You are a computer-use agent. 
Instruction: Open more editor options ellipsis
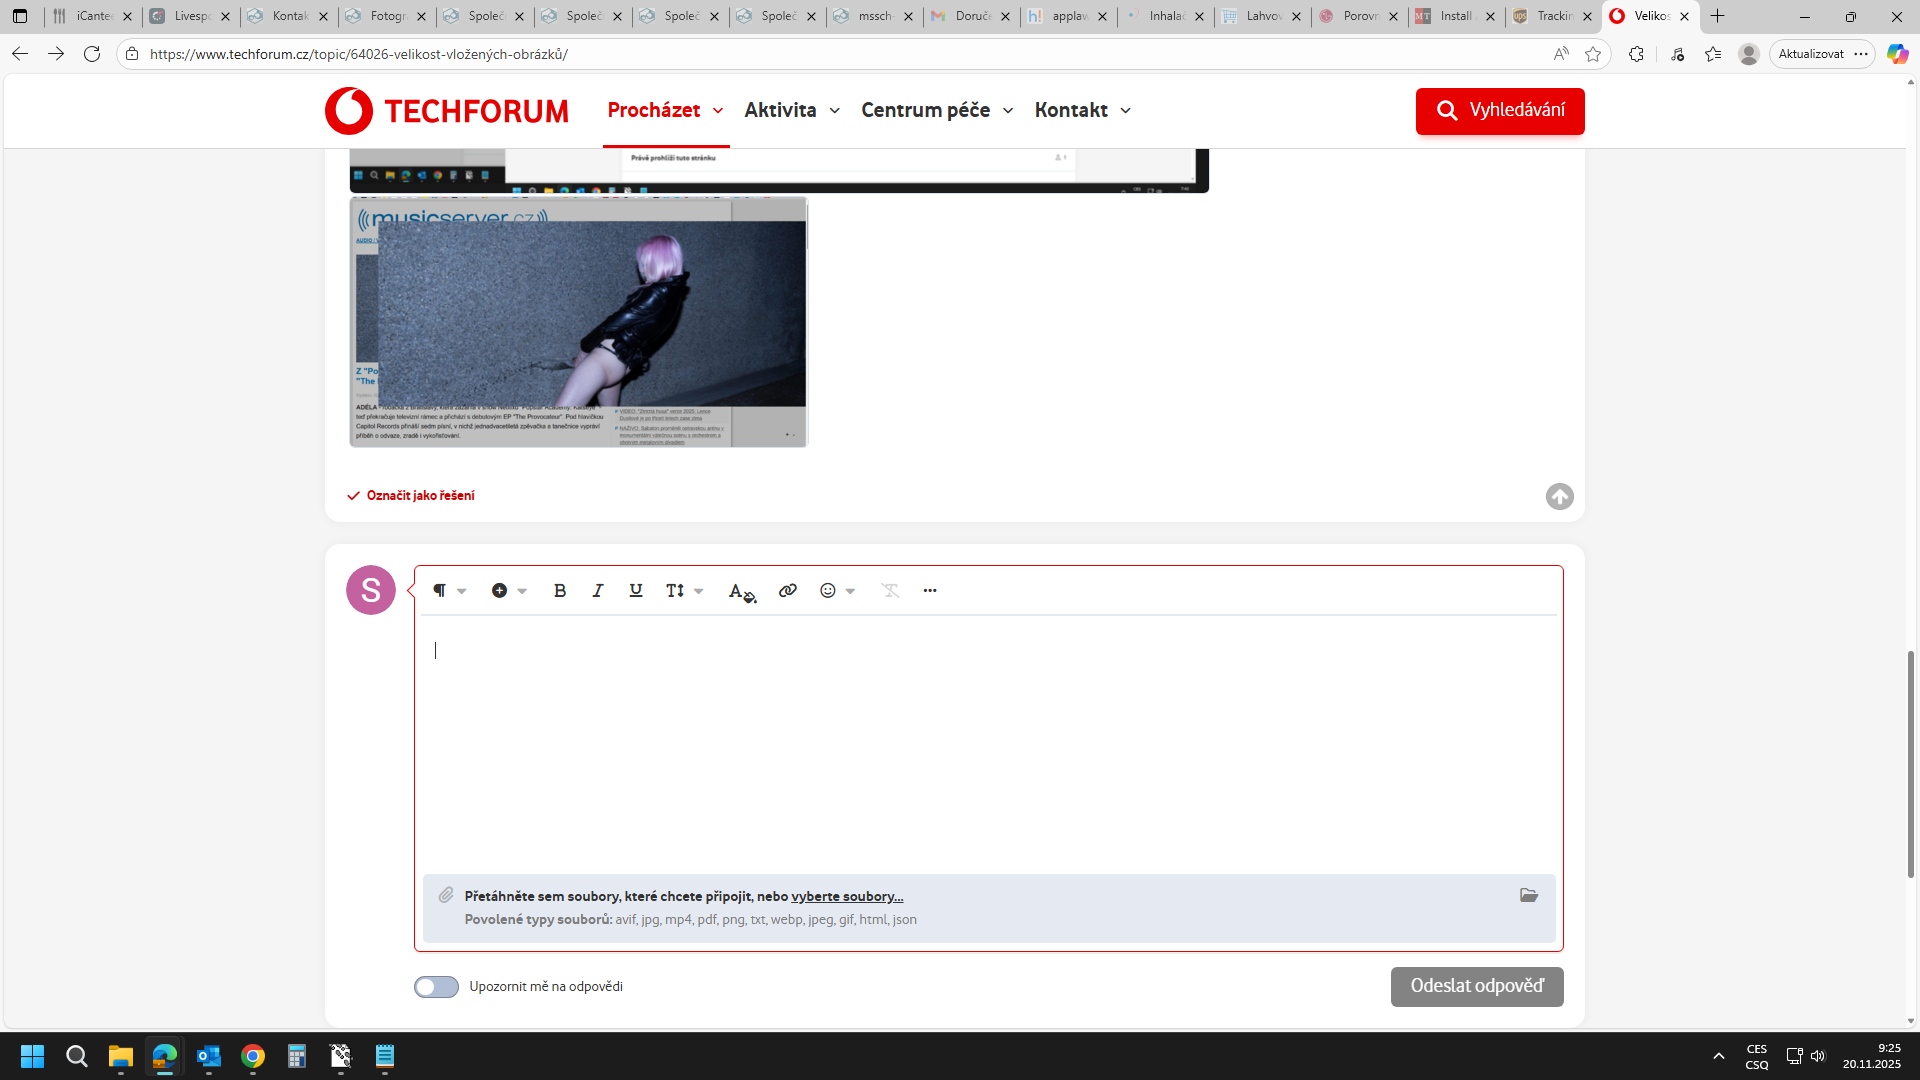930,591
